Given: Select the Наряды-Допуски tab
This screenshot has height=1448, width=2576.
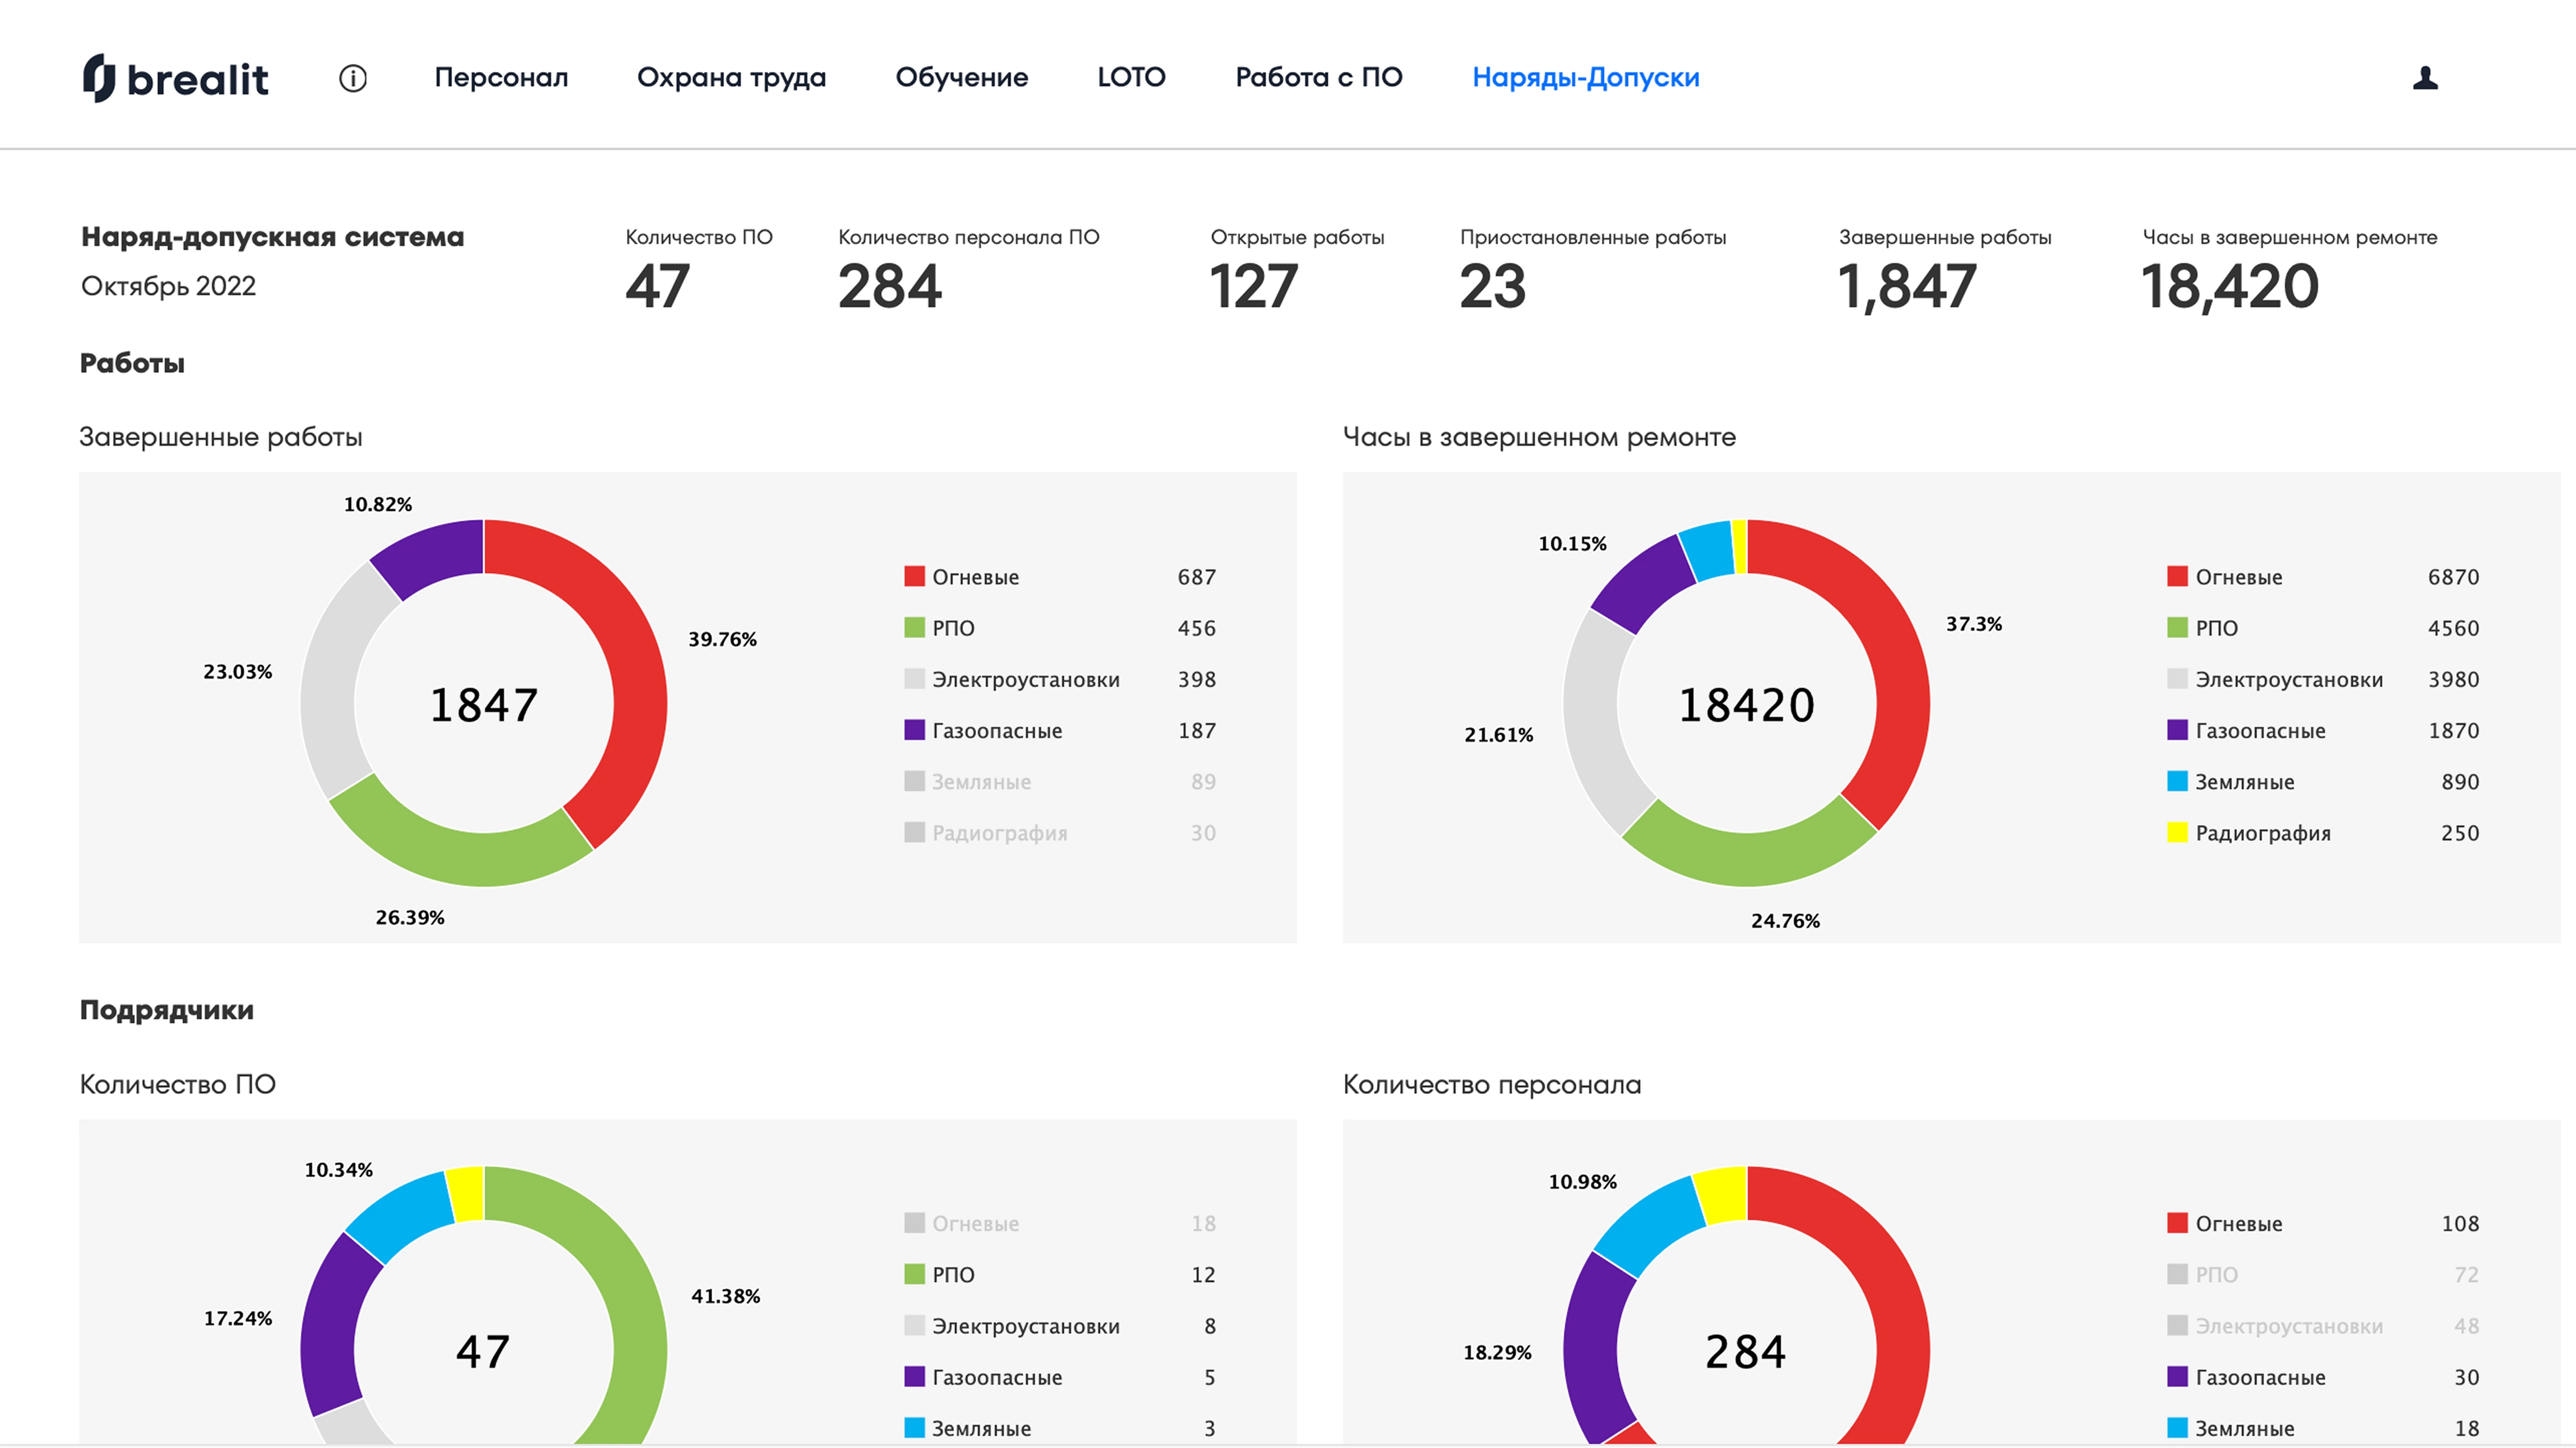Looking at the screenshot, I should [x=1585, y=78].
